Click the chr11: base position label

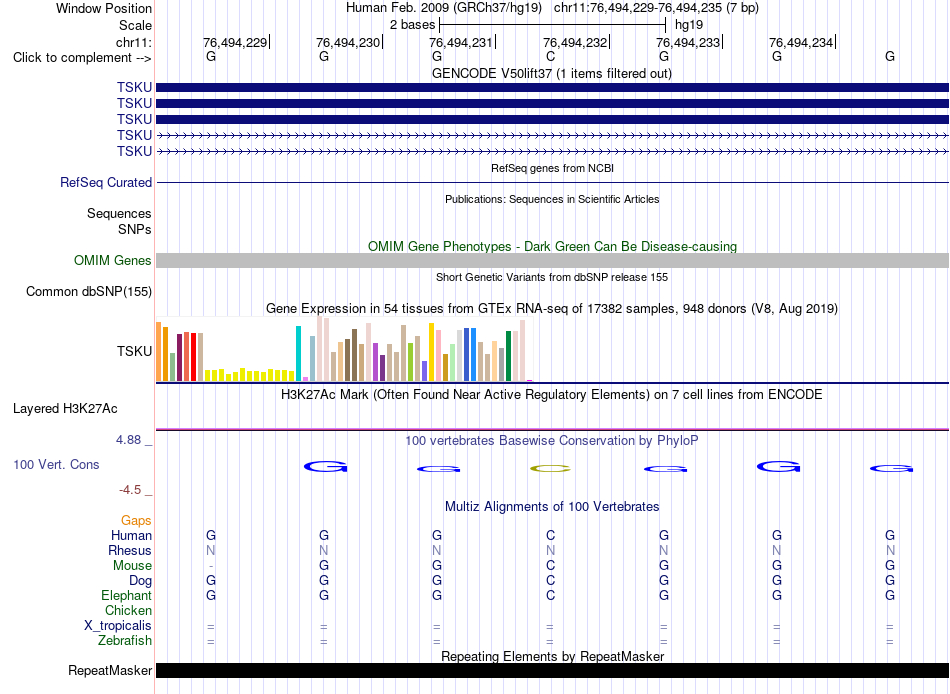(134, 42)
